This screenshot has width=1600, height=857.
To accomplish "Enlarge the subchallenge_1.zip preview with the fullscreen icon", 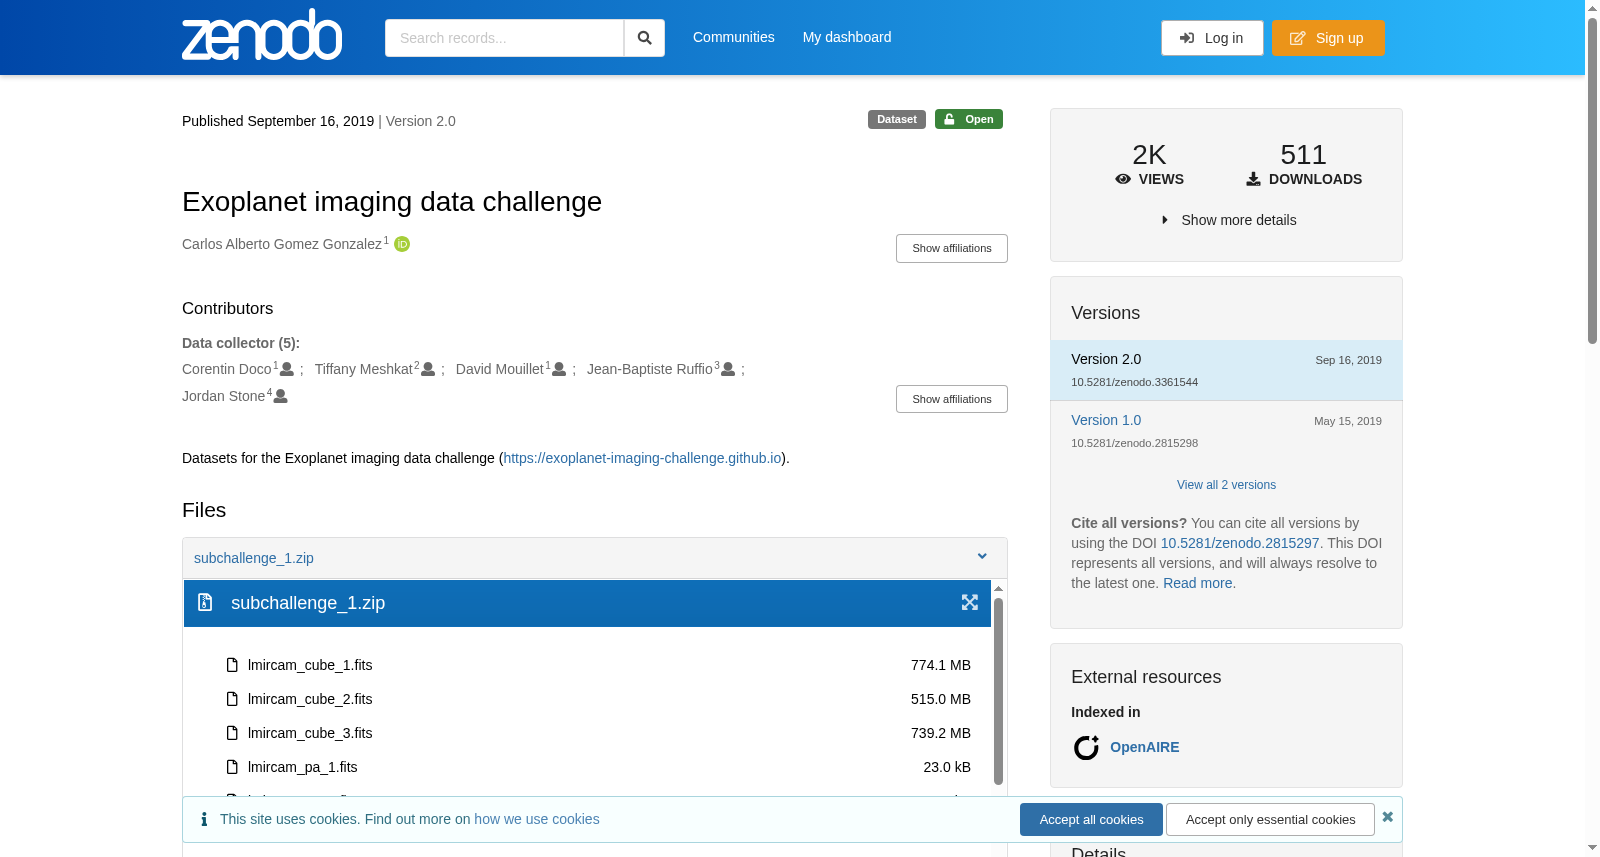I will (969, 602).
